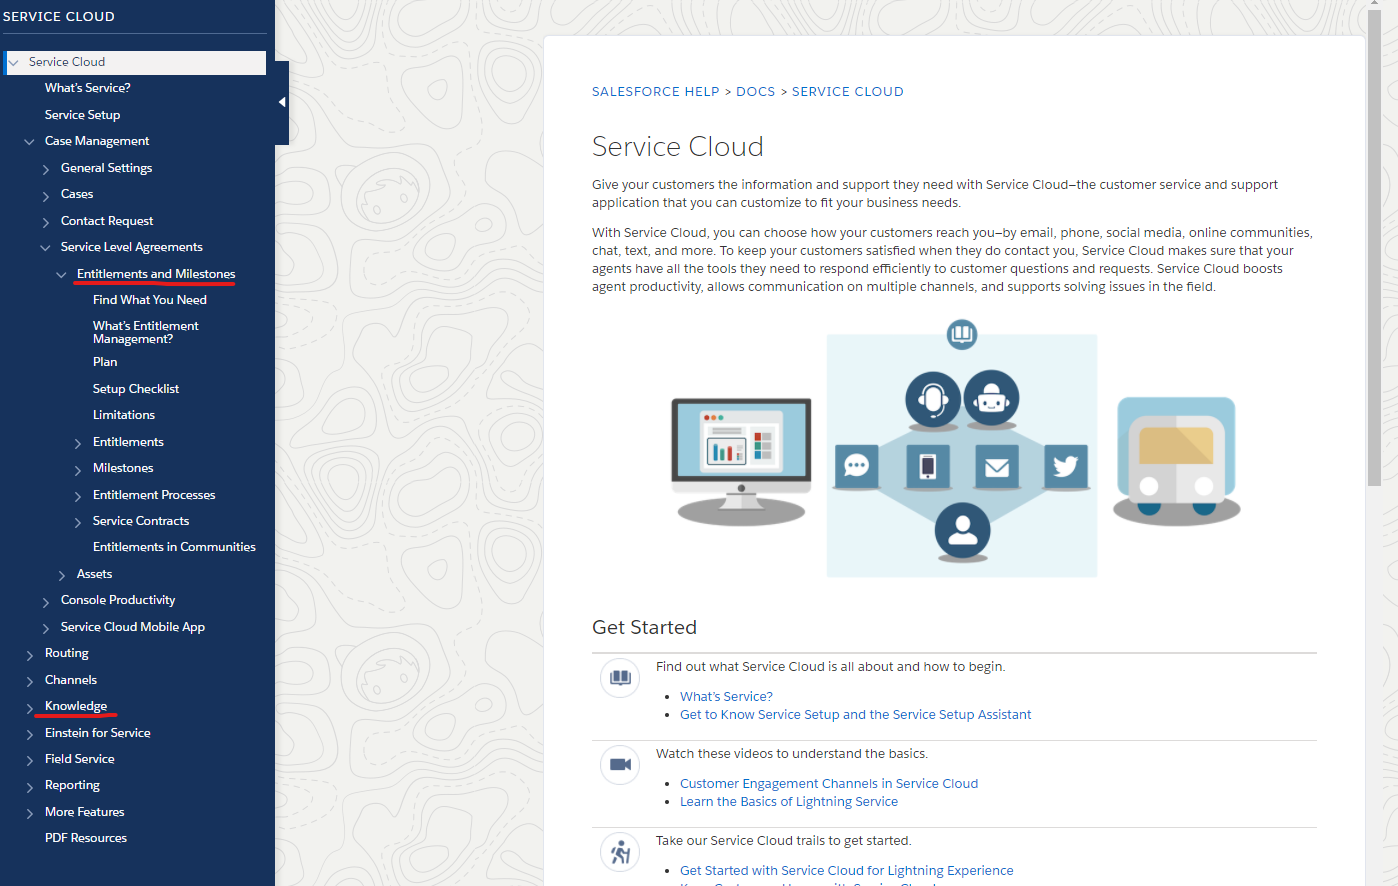Click the service van illustration
The image size is (1398, 886).
1177,460
